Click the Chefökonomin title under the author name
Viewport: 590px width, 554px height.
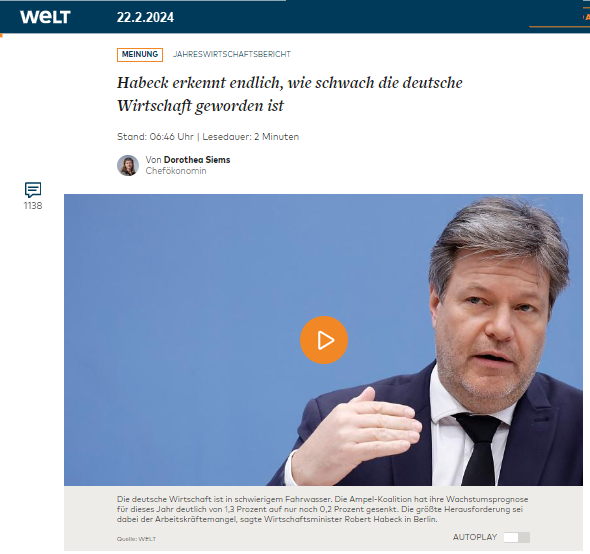176,171
